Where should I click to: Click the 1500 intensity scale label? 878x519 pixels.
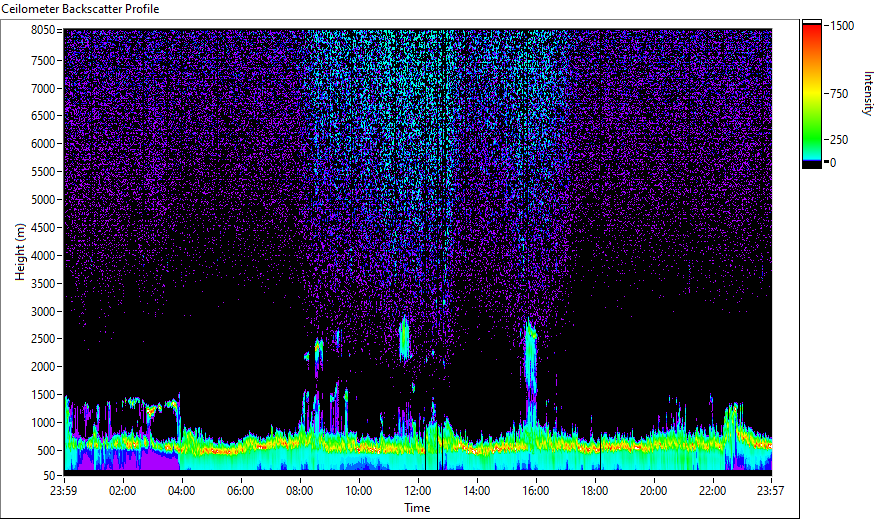click(x=842, y=26)
